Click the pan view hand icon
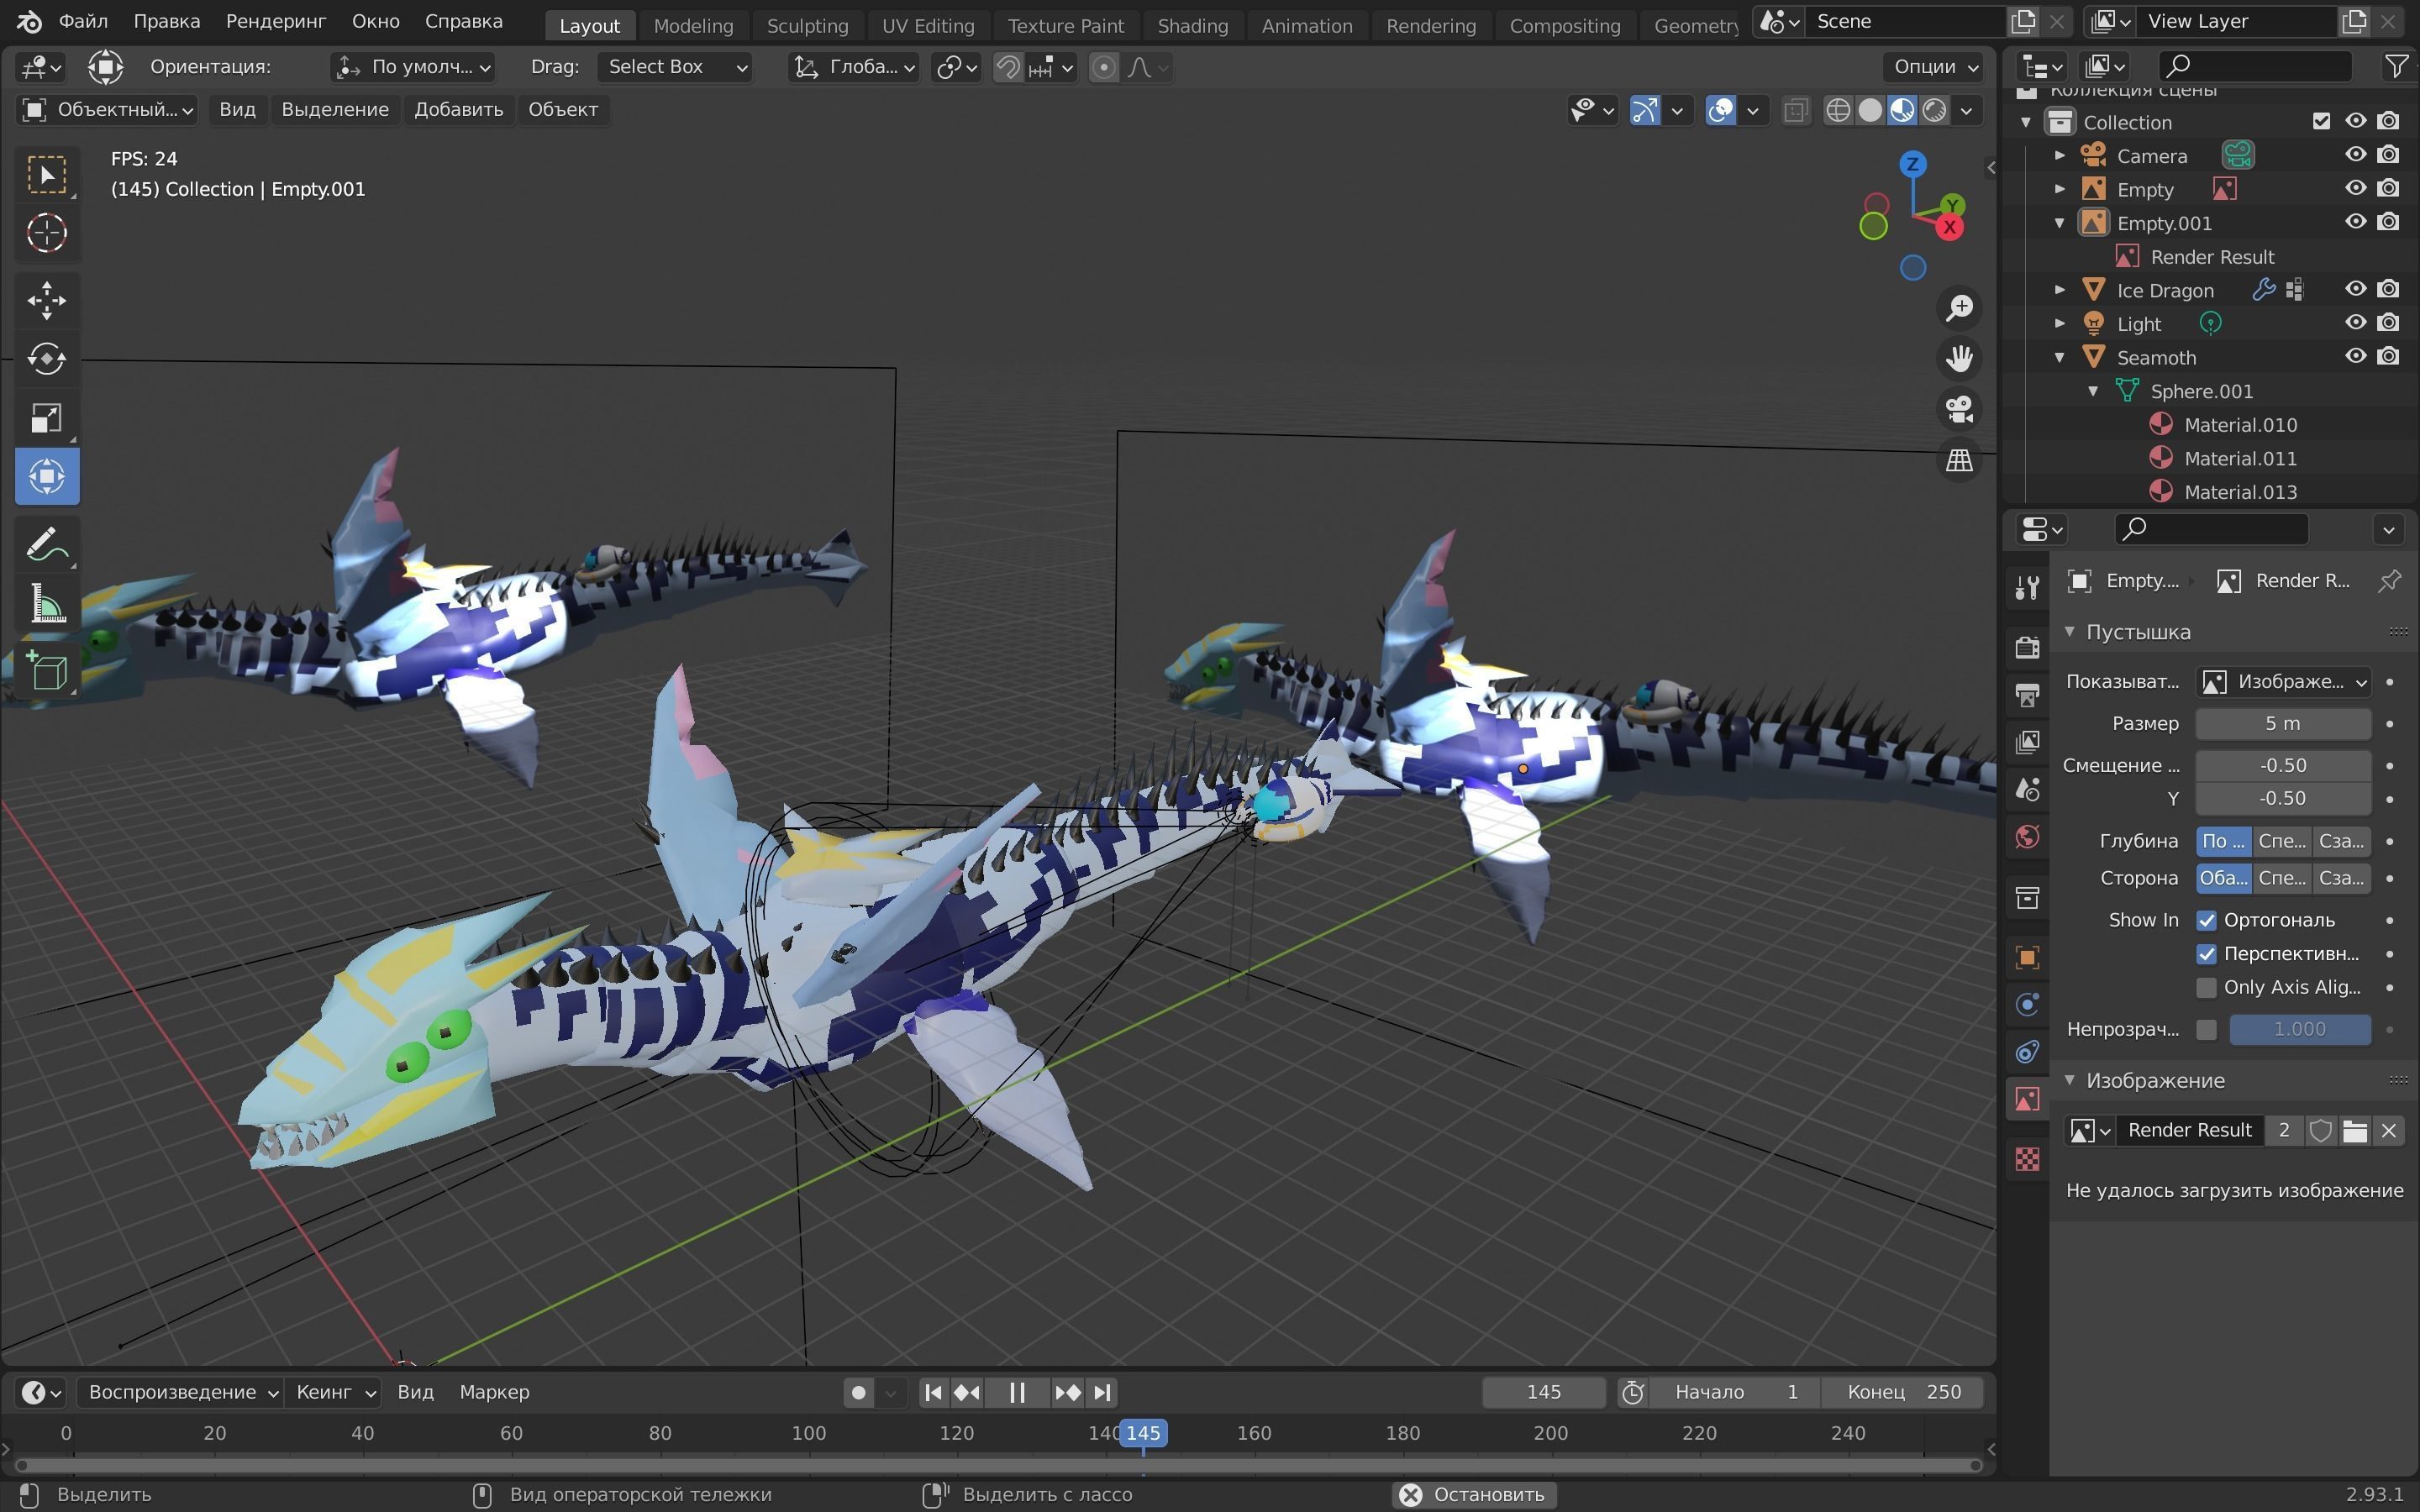This screenshot has width=2420, height=1512. (1959, 358)
